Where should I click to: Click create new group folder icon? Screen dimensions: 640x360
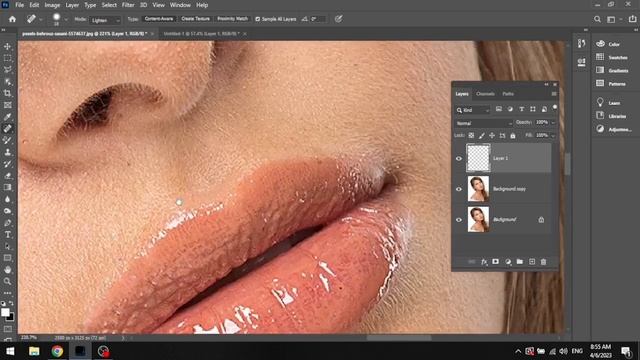coord(520,262)
